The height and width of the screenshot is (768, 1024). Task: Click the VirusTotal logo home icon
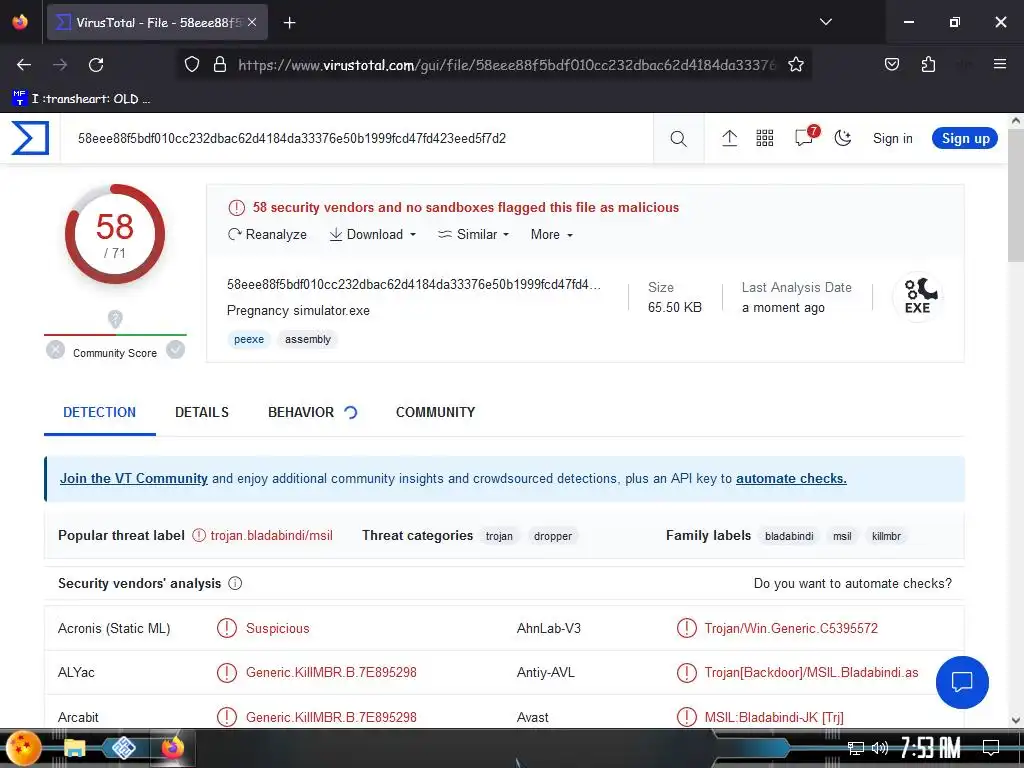30,138
